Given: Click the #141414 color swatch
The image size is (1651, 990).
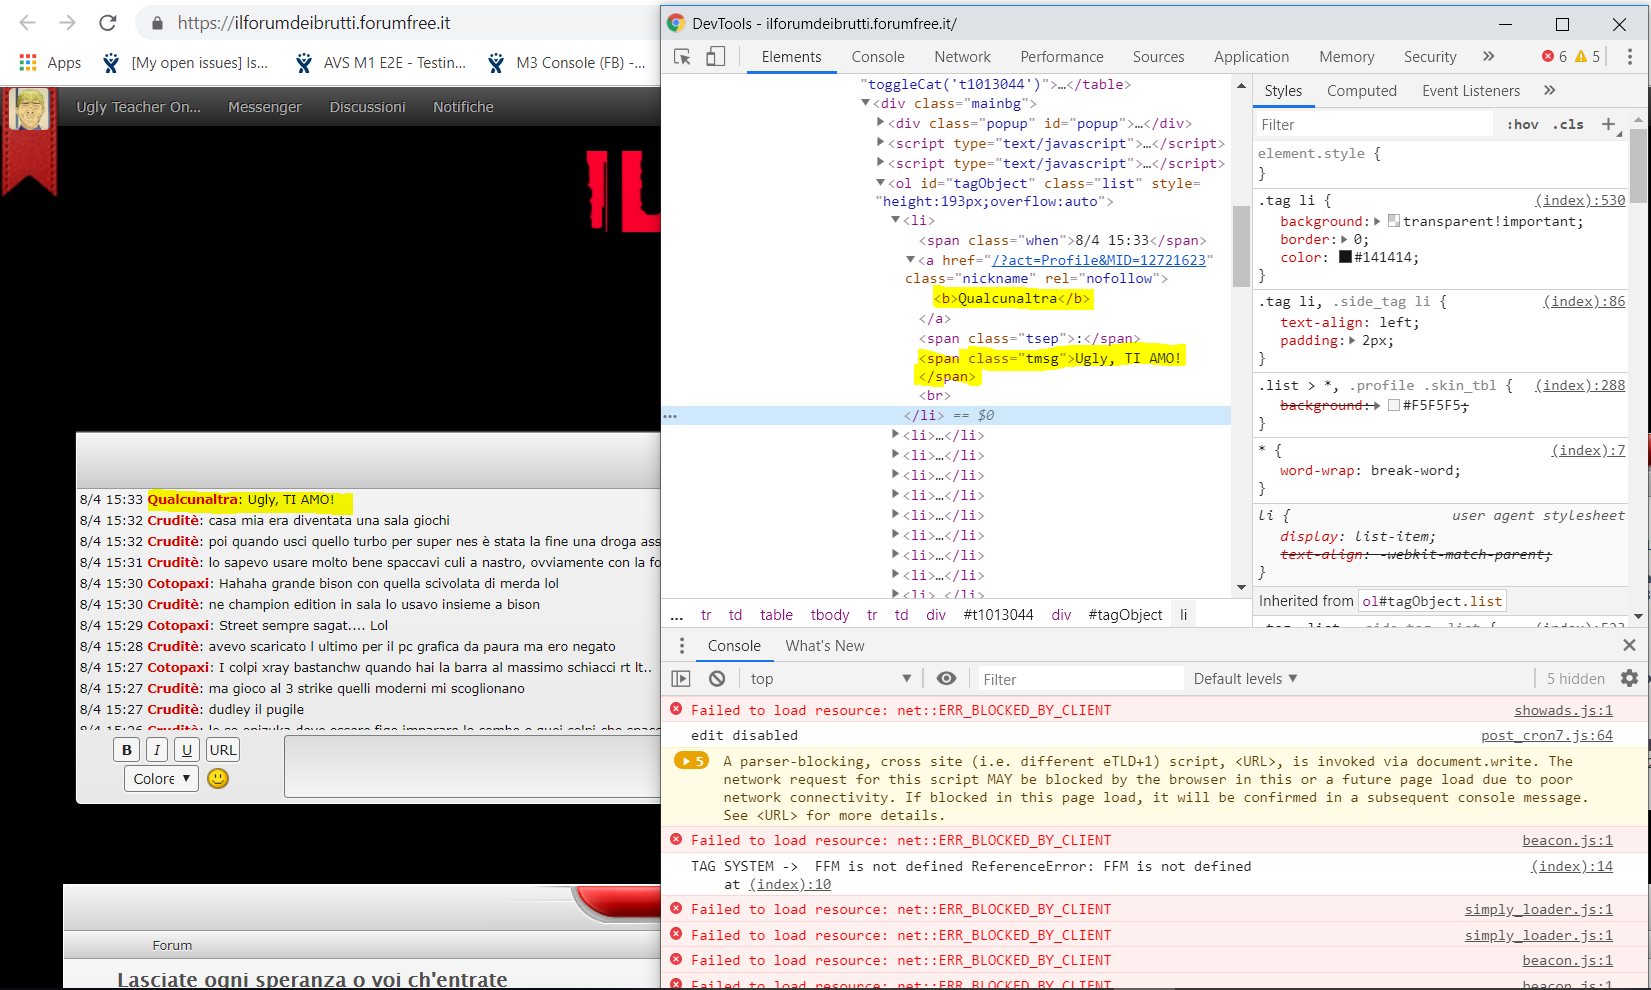Looking at the screenshot, I should (x=1345, y=257).
